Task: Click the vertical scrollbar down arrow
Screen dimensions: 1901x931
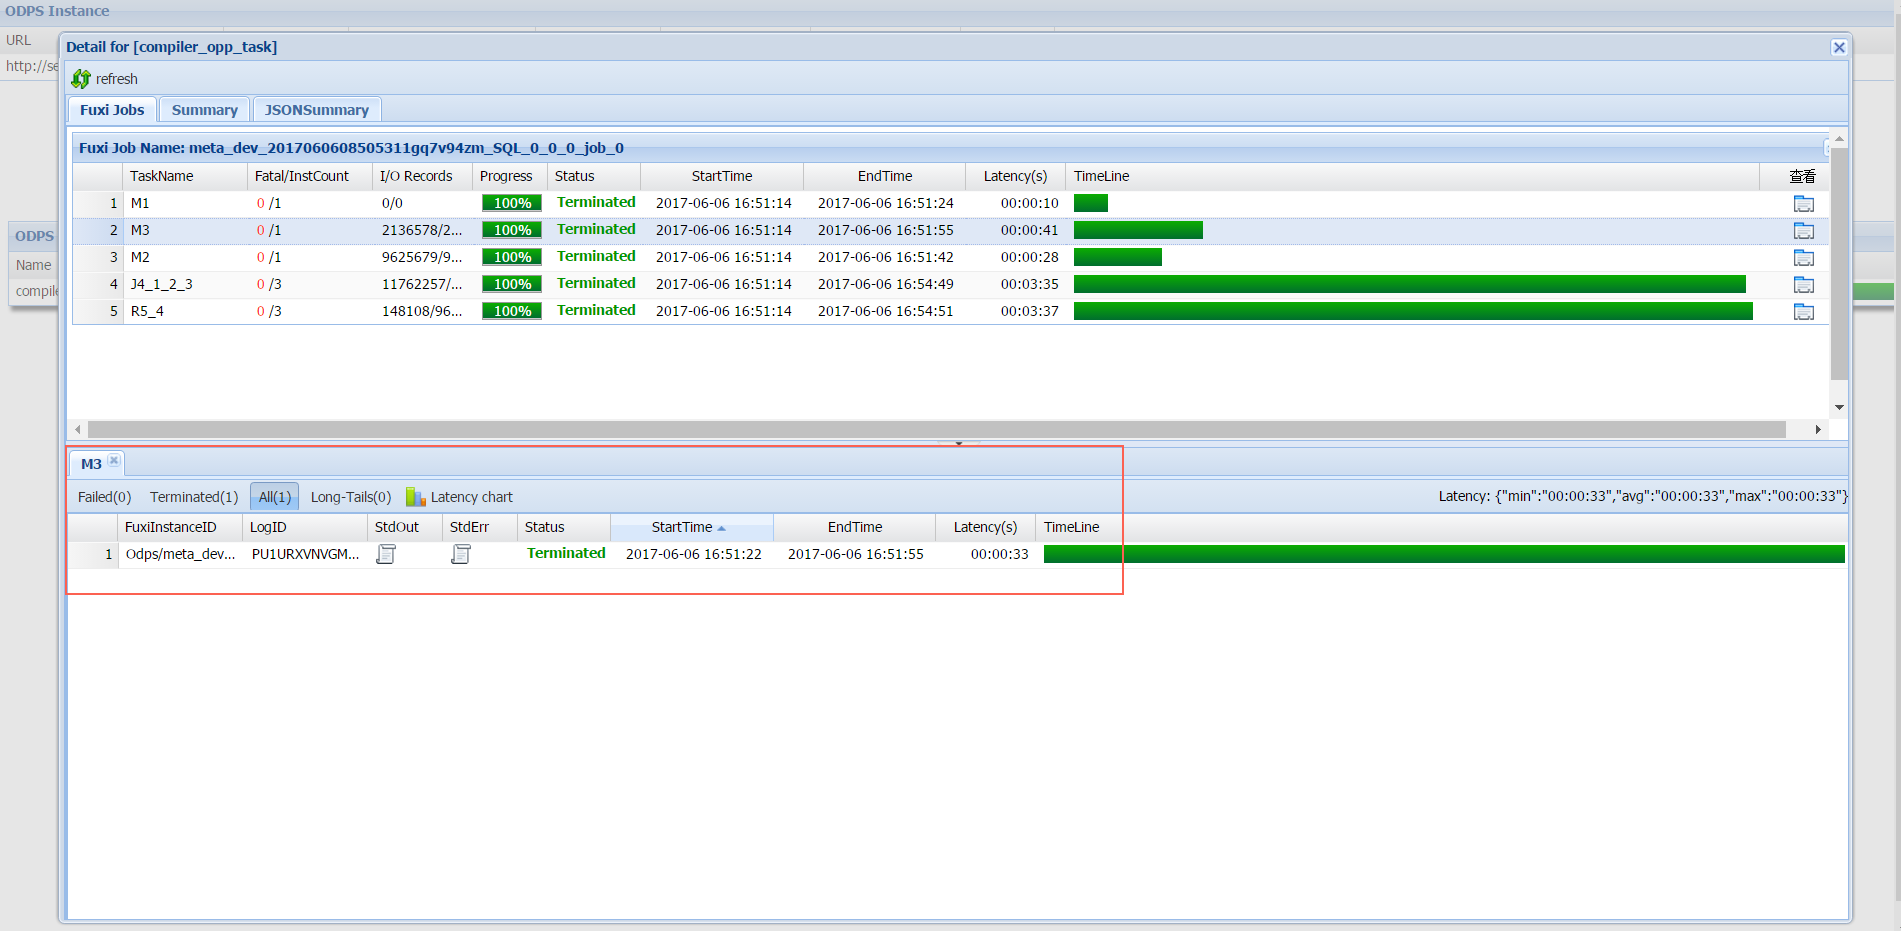Action: [1839, 408]
